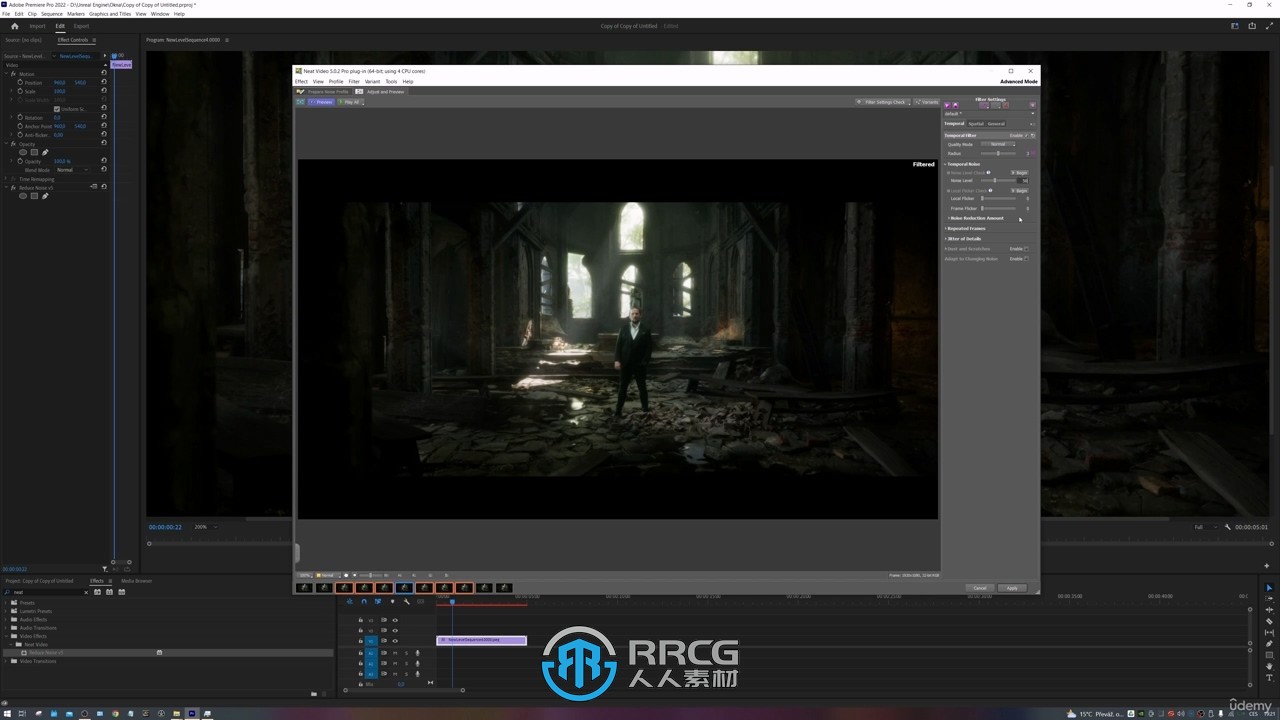Add a marker in the timeline header
The width and height of the screenshot is (1280, 720).
click(392, 601)
